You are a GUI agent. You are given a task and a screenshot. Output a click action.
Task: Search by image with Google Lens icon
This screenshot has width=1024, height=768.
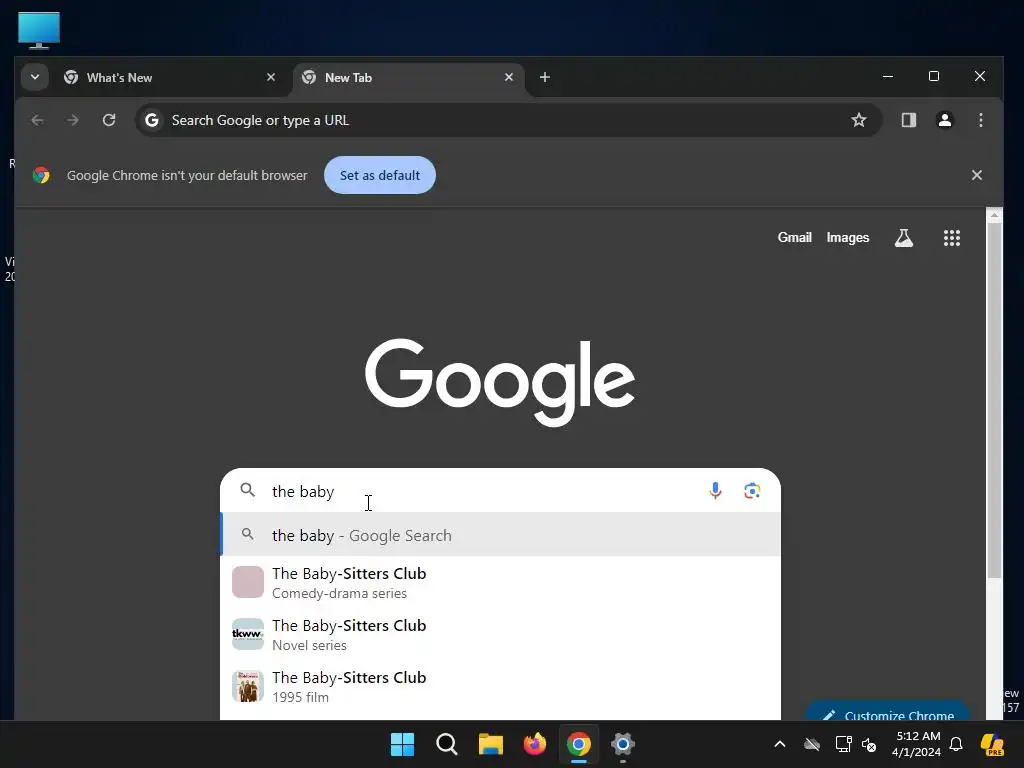pyautogui.click(x=752, y=490)
